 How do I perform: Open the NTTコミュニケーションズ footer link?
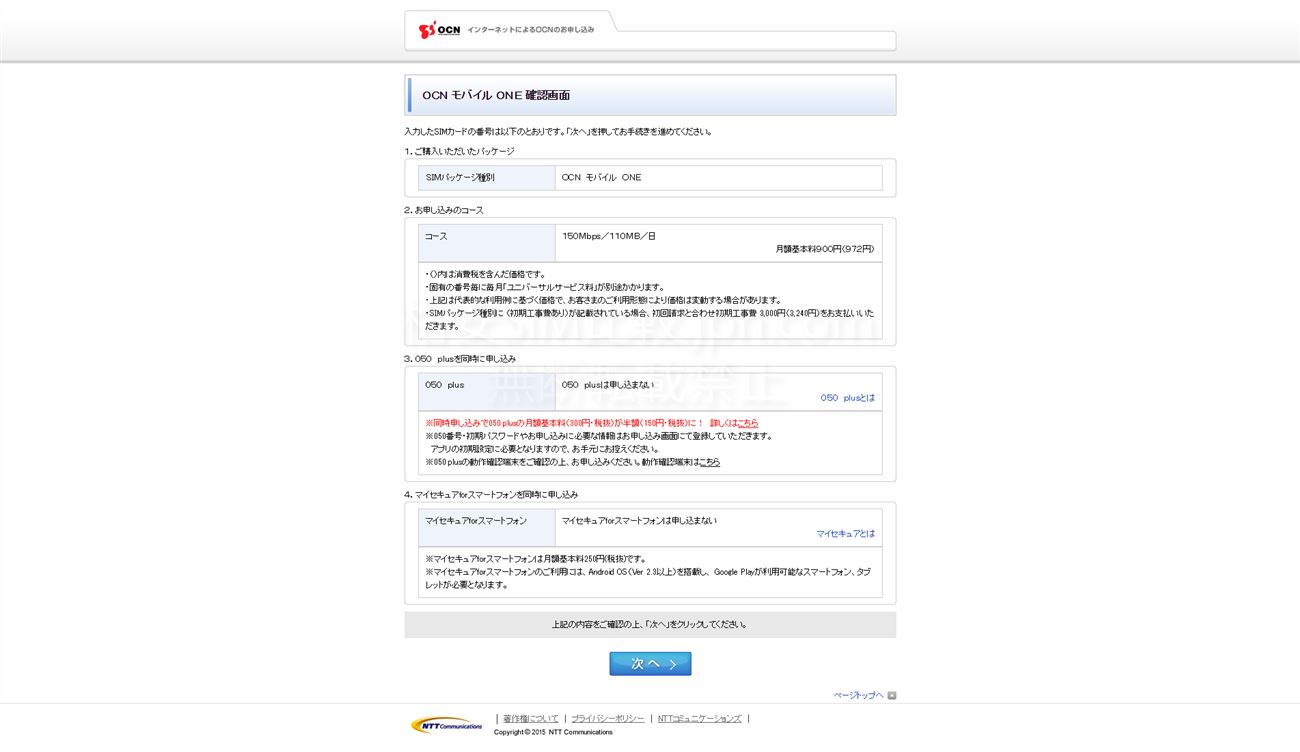point(700,719)
